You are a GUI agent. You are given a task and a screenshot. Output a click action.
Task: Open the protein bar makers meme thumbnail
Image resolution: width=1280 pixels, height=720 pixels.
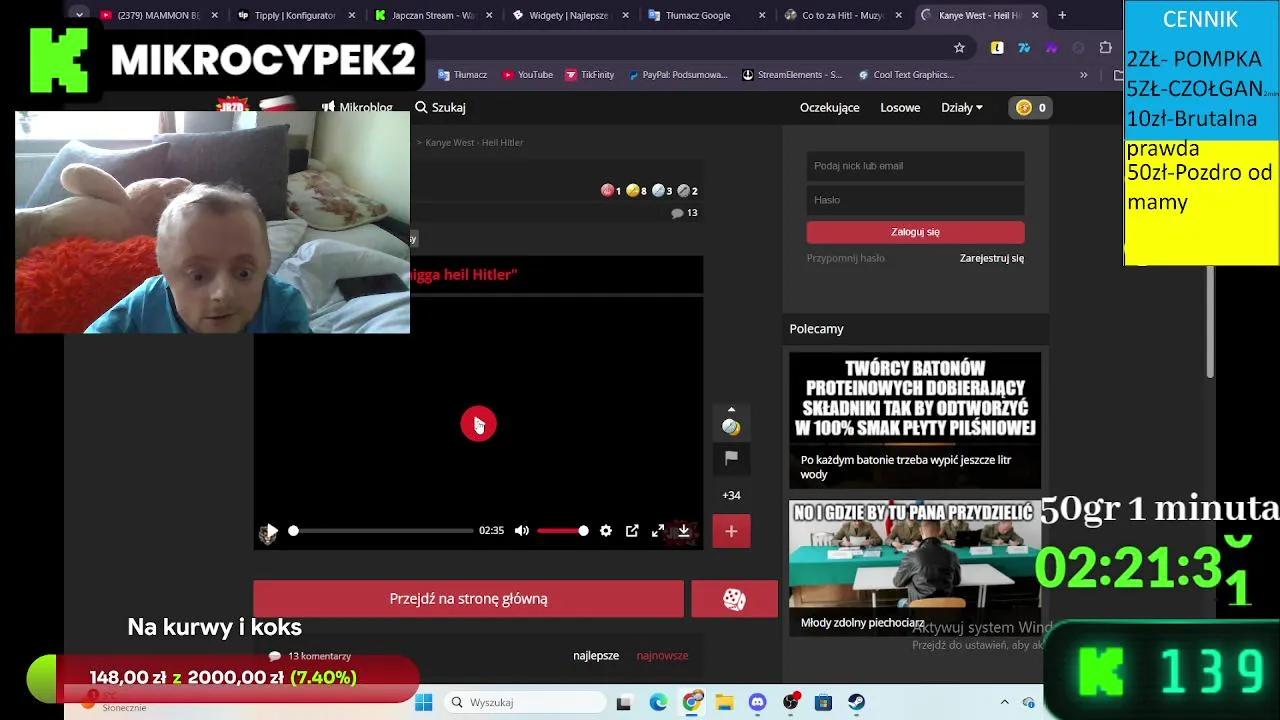(x=915, y=418)
